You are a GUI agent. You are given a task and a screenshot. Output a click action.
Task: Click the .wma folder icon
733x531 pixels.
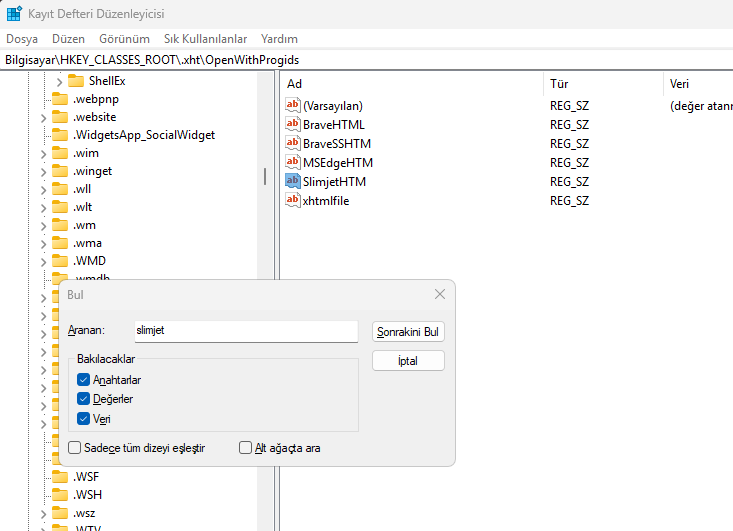tap(60, 243)
